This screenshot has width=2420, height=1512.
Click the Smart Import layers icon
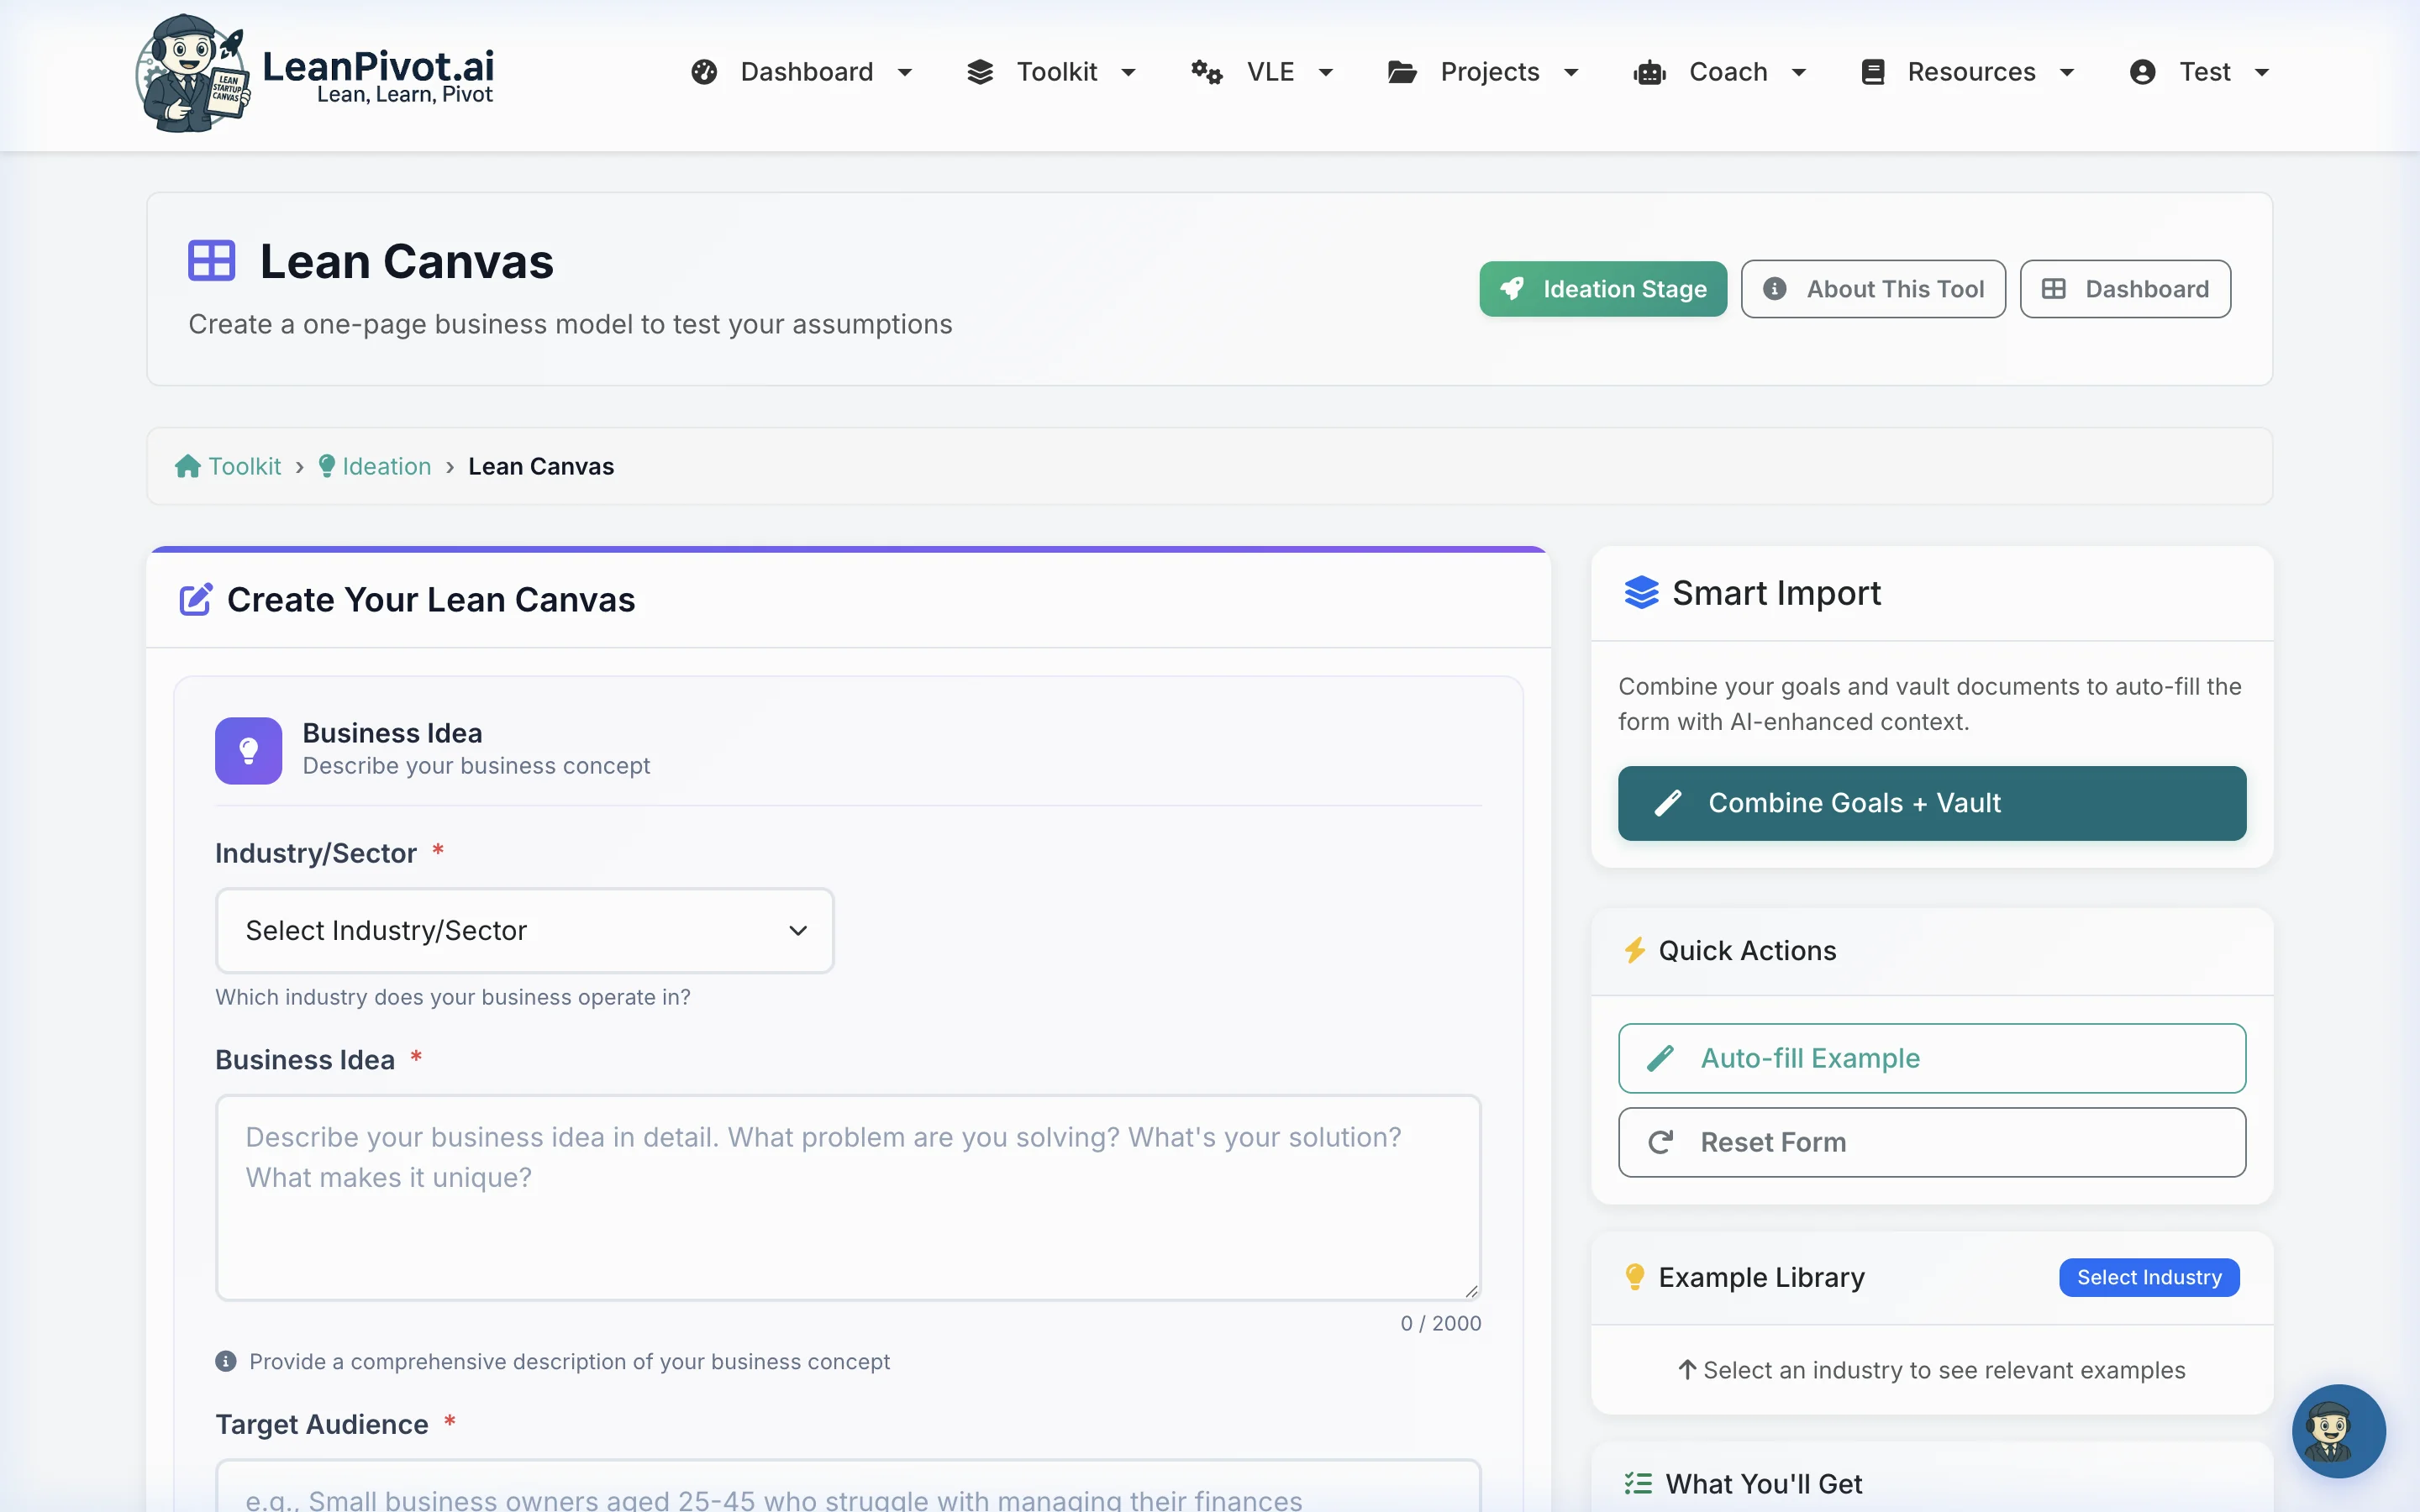pyautogui.click(x=1641, y=593)
